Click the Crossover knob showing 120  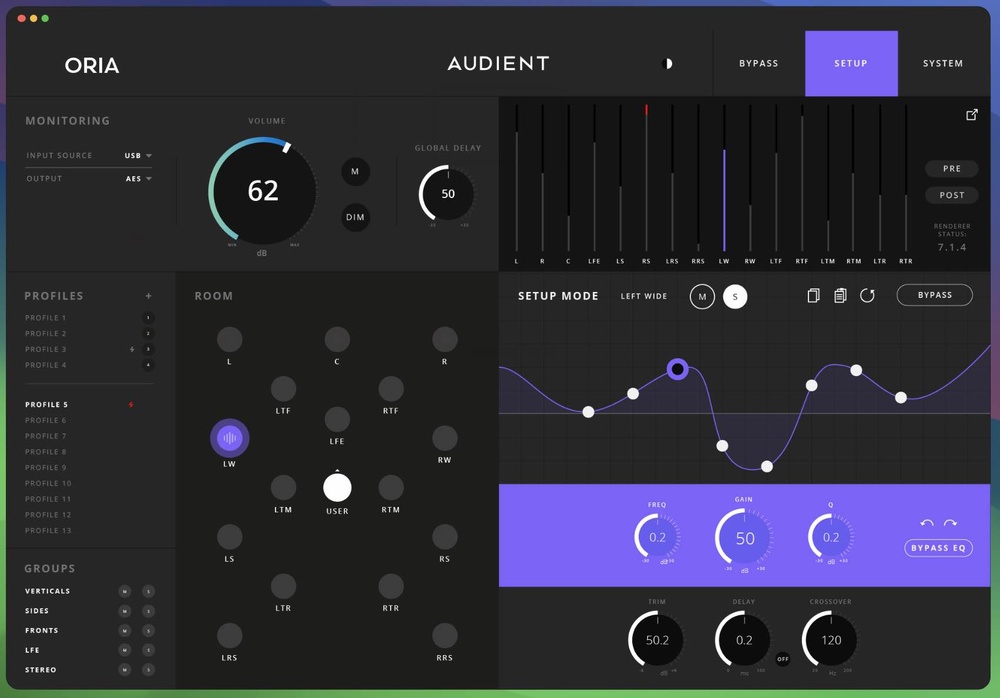[831, 640]
